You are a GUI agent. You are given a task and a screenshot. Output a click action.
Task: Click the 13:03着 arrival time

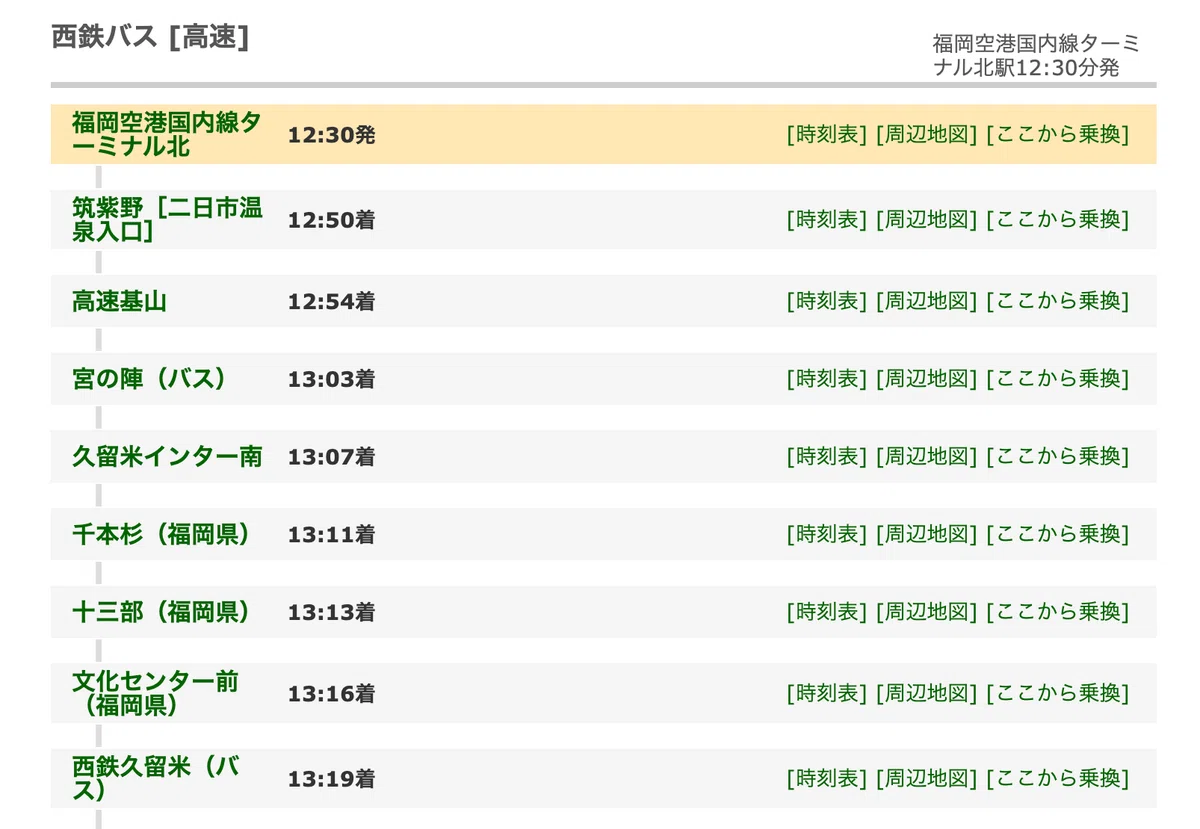(x=331, y=379)
